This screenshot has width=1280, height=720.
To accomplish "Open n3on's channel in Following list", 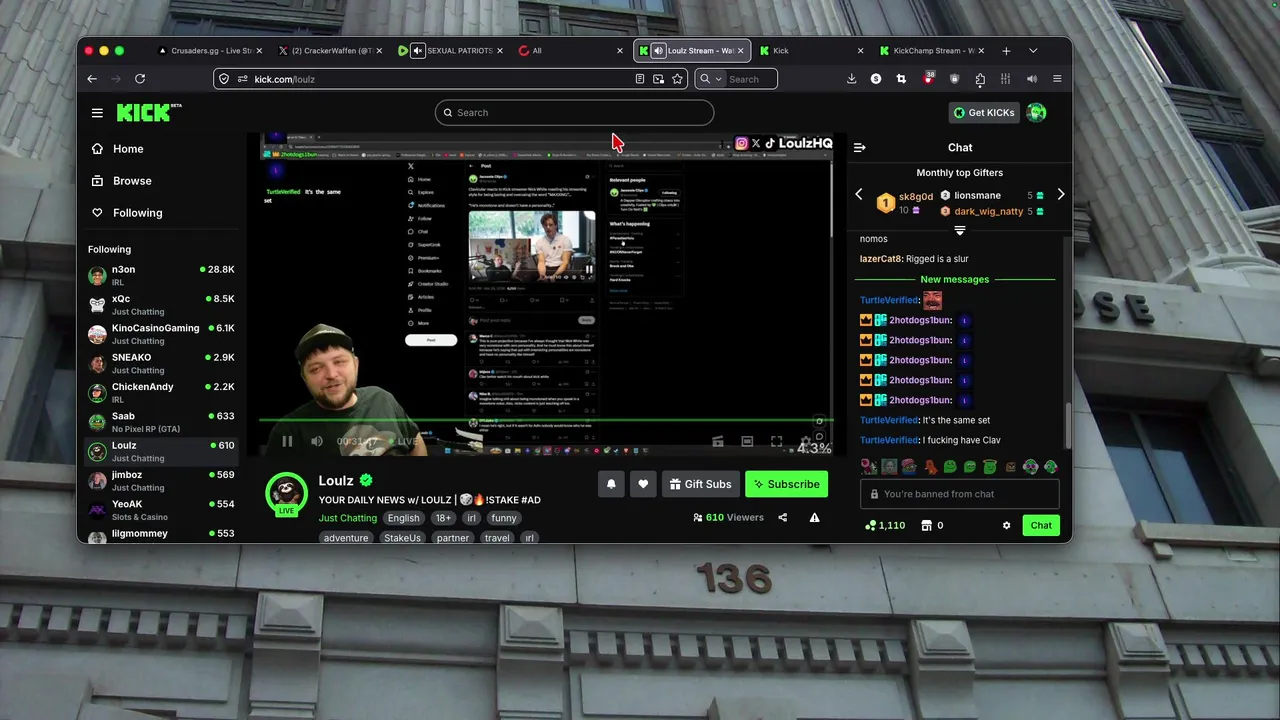I will tap(162, 276).
